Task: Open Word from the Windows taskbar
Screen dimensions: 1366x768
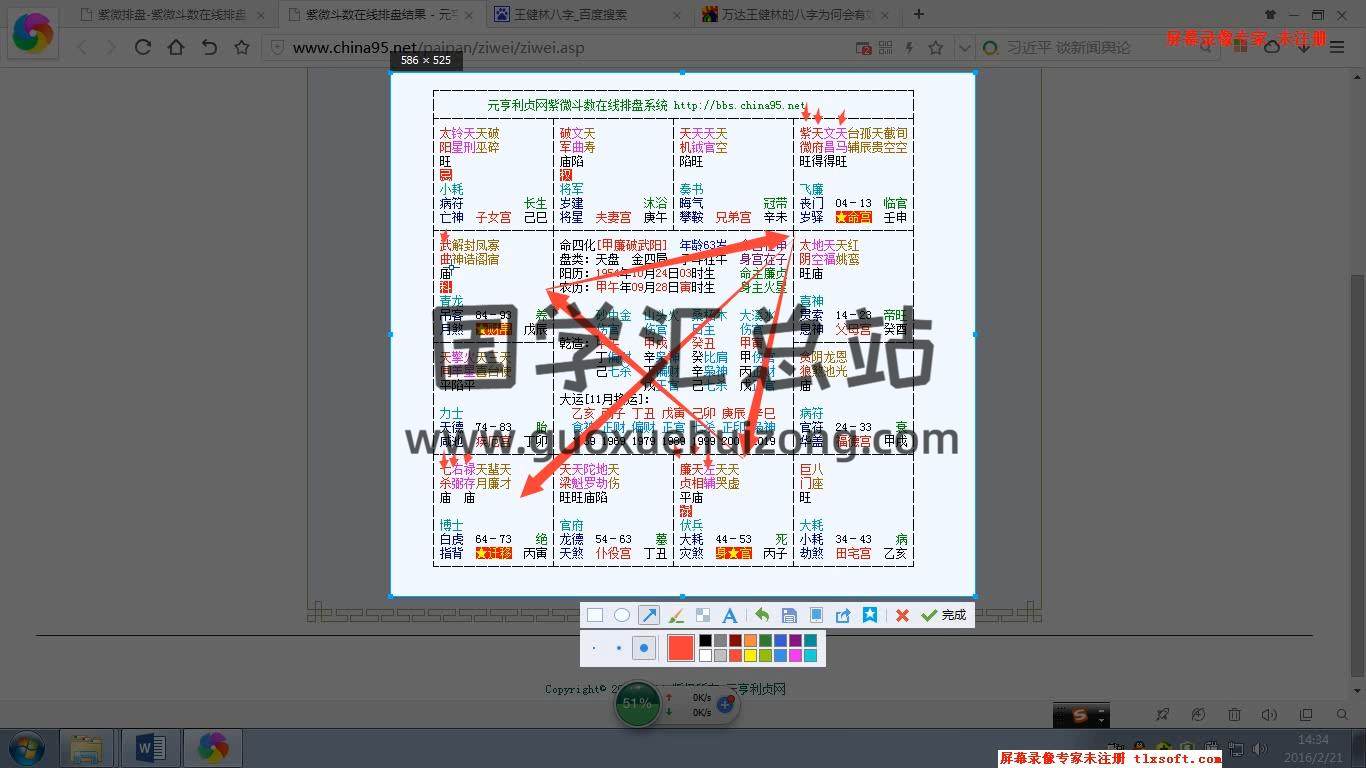Action: click(x=150, y=748)
